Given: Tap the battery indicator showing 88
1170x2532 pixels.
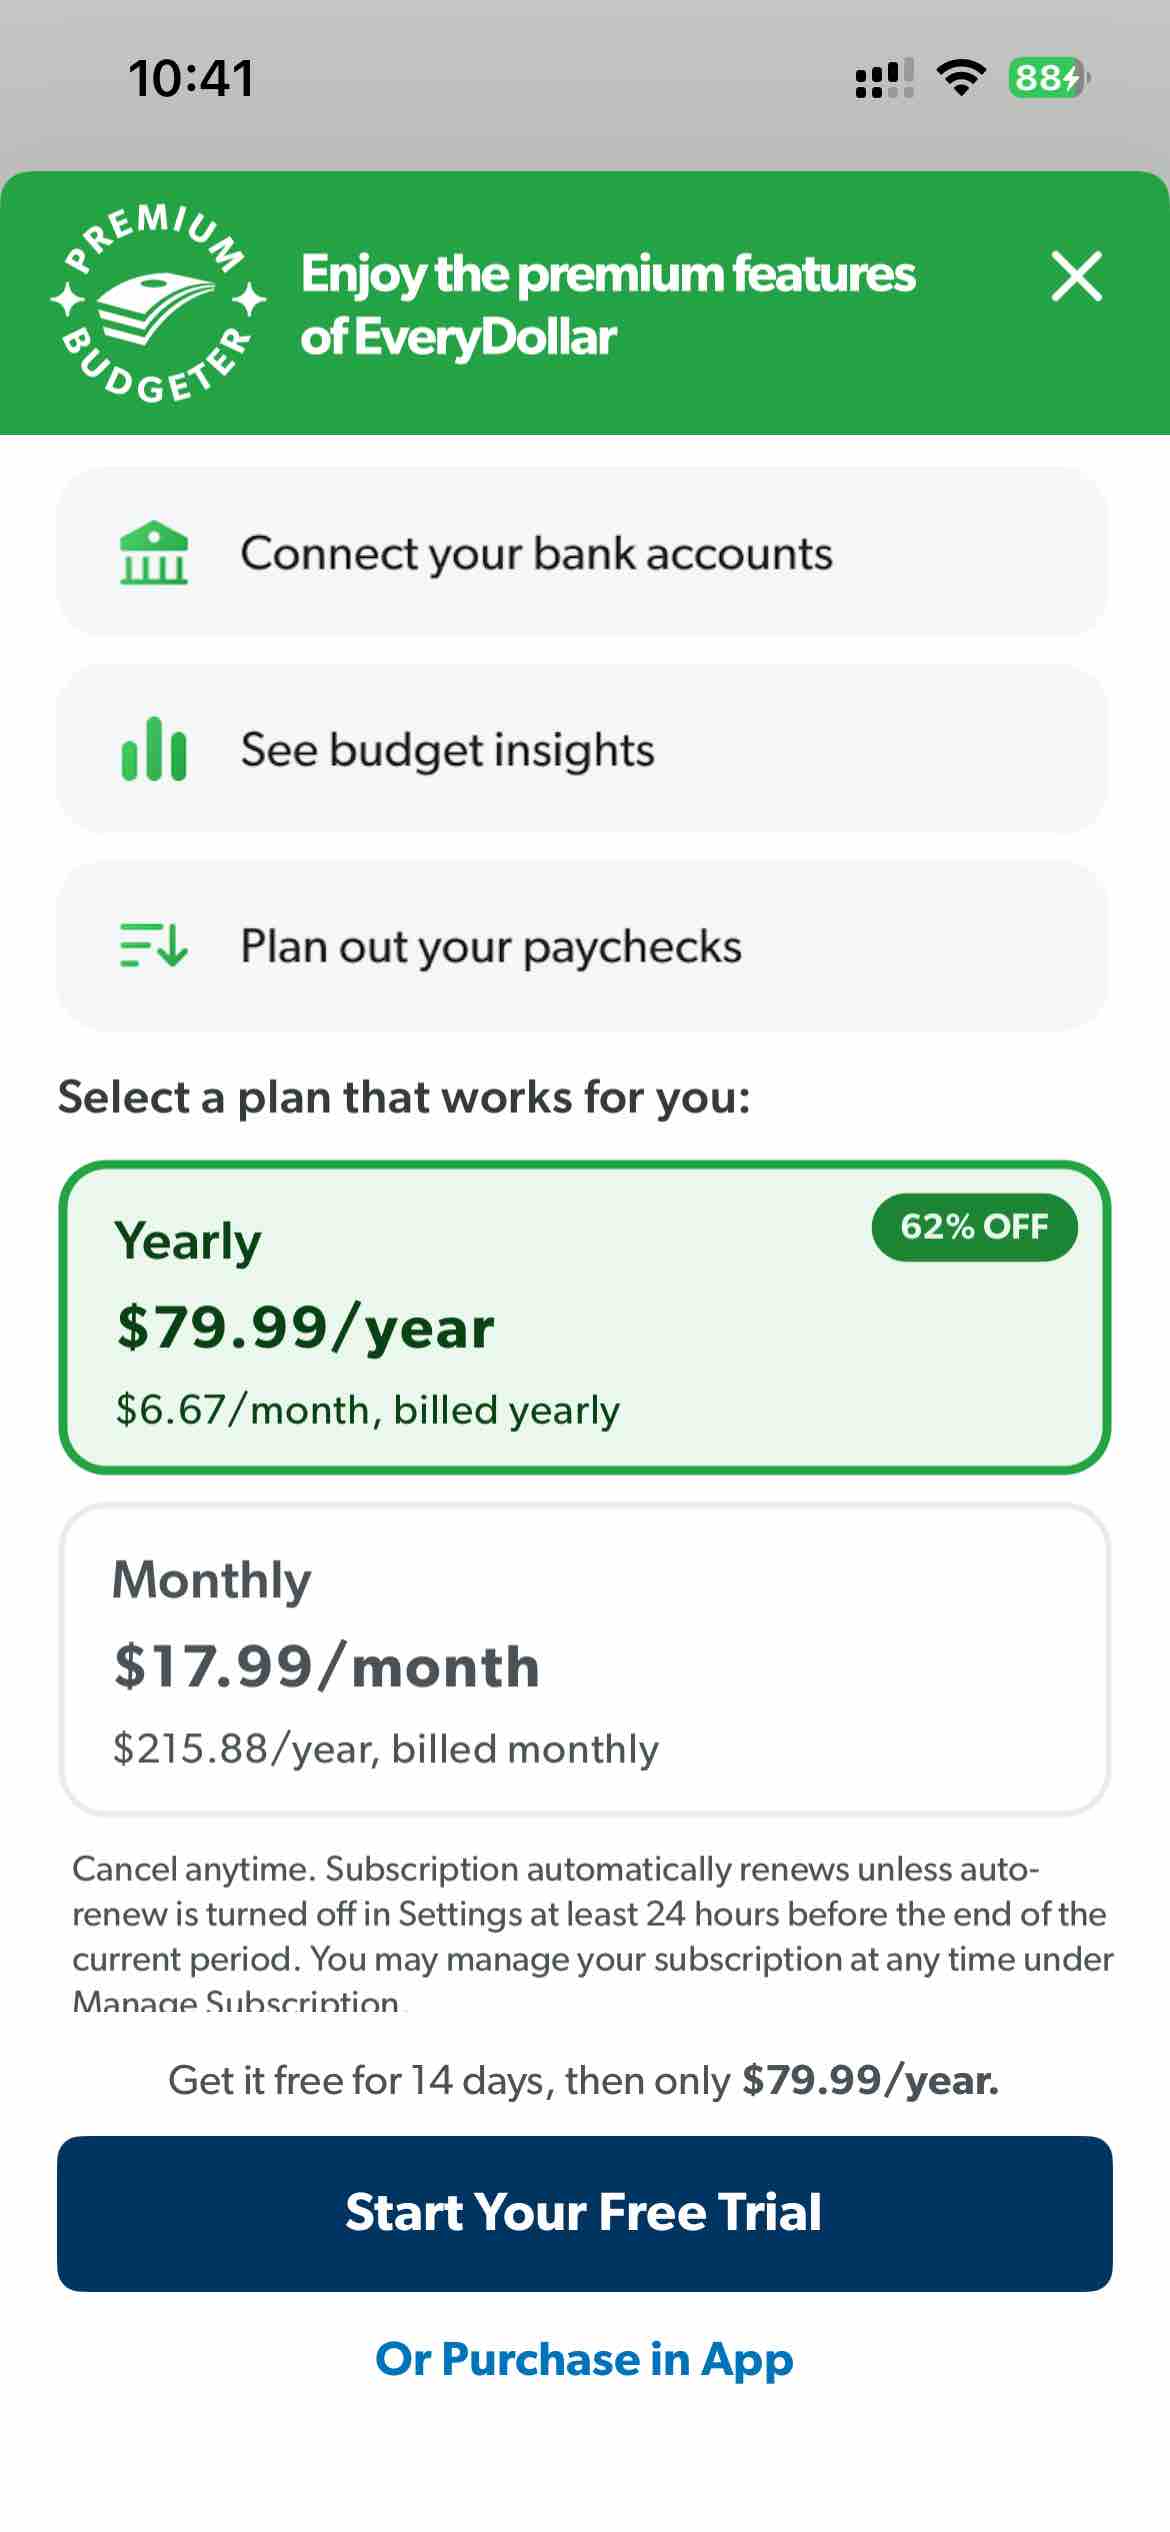Looking at the screenshot, I should 1043,76.
